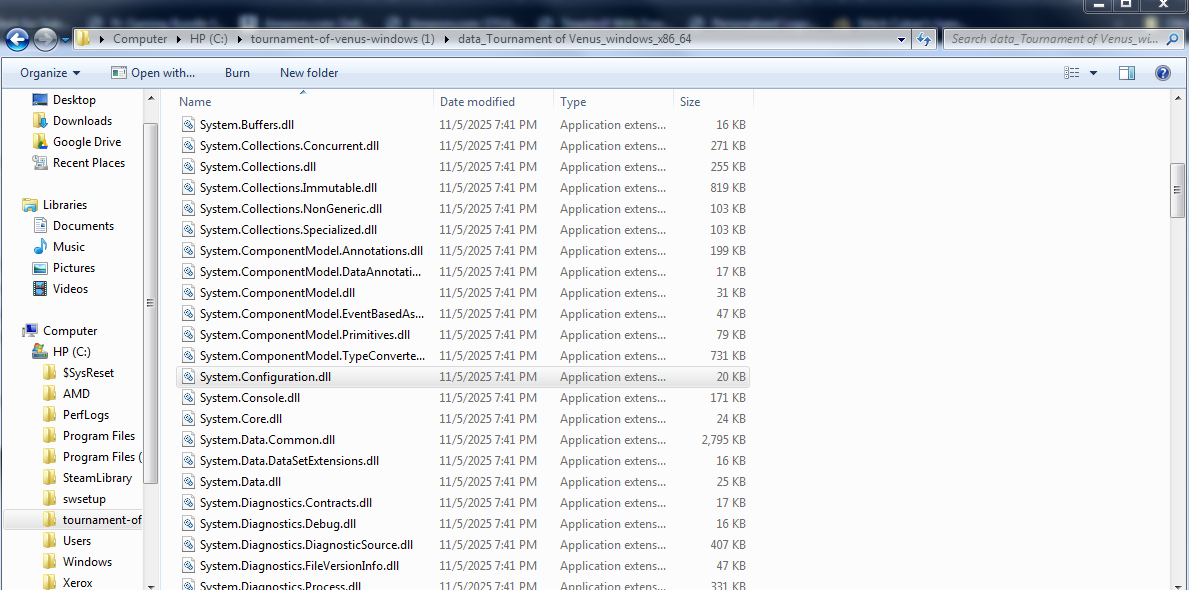The height and width of the screenshot is (590, 1189).
Task: Open the swsetup folder in the tree
Action: point(83,499)
